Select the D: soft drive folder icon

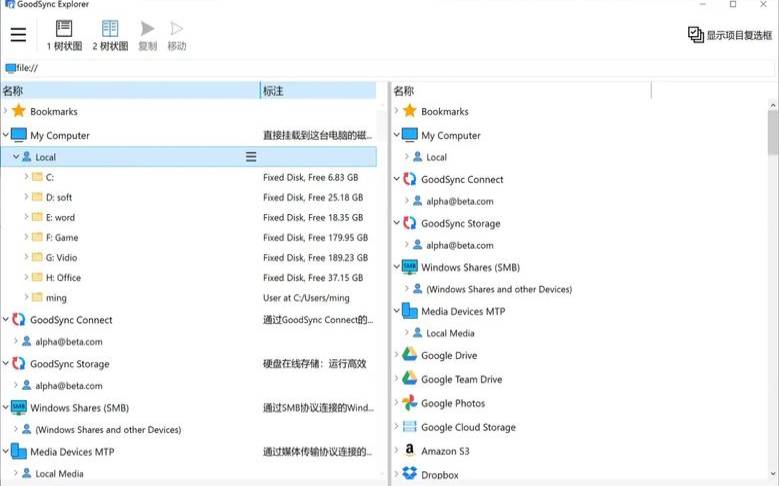click(37, 197)
